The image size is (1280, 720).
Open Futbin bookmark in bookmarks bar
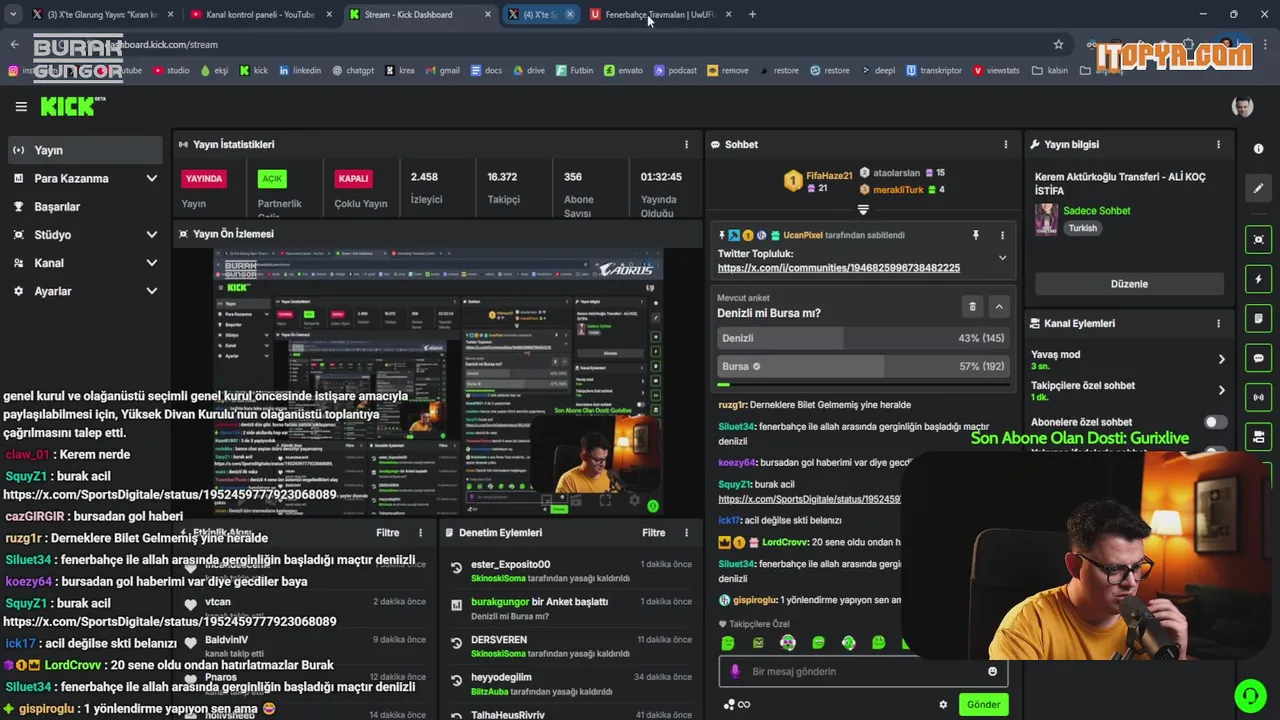tap(574, 71)
